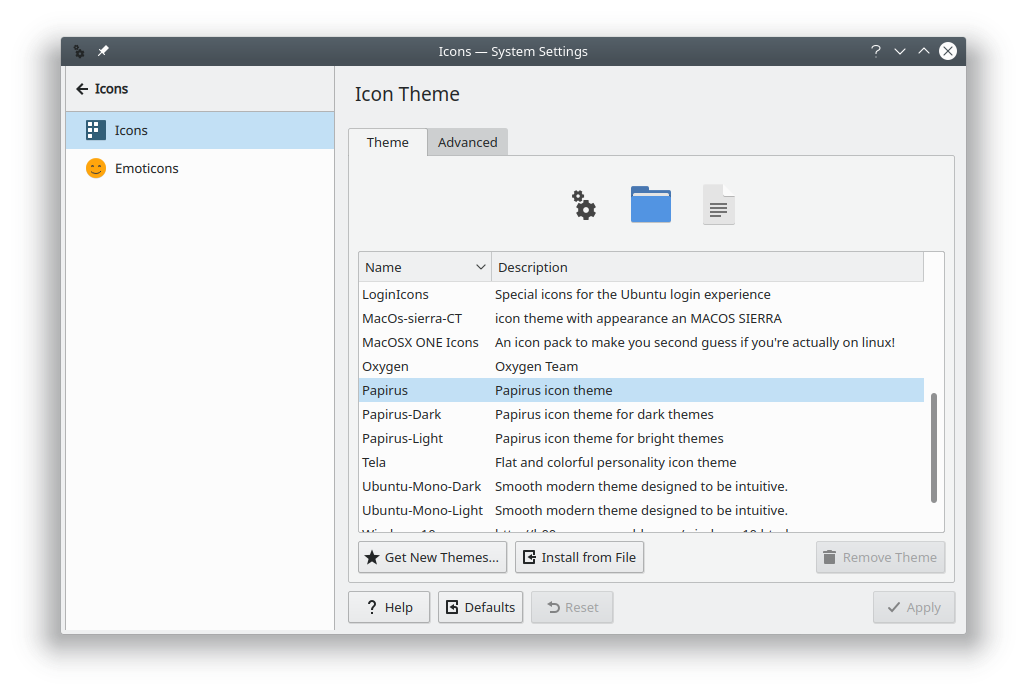Select the Tela icon theme

coord(374,462)
